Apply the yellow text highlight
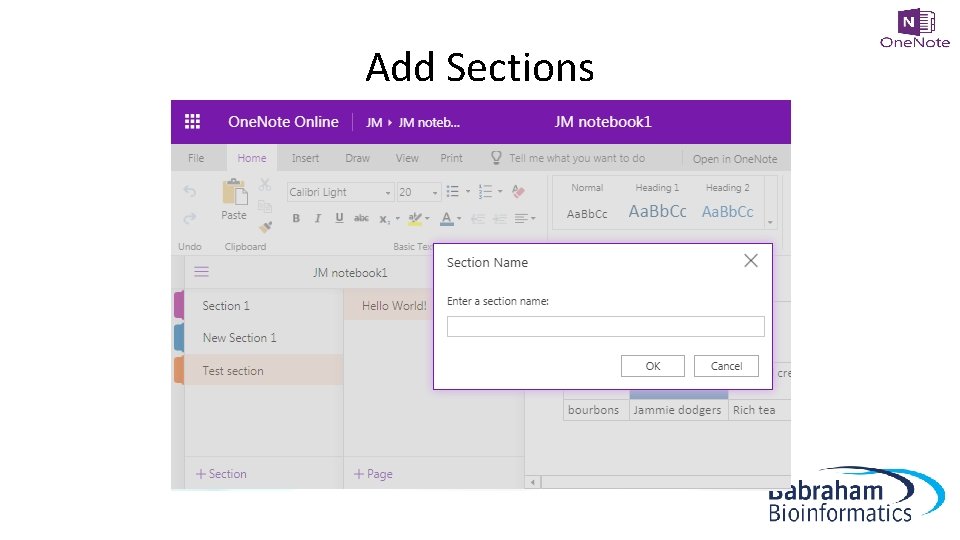The height and width of the screenshot is (540, 960). [x=415, y=219]
